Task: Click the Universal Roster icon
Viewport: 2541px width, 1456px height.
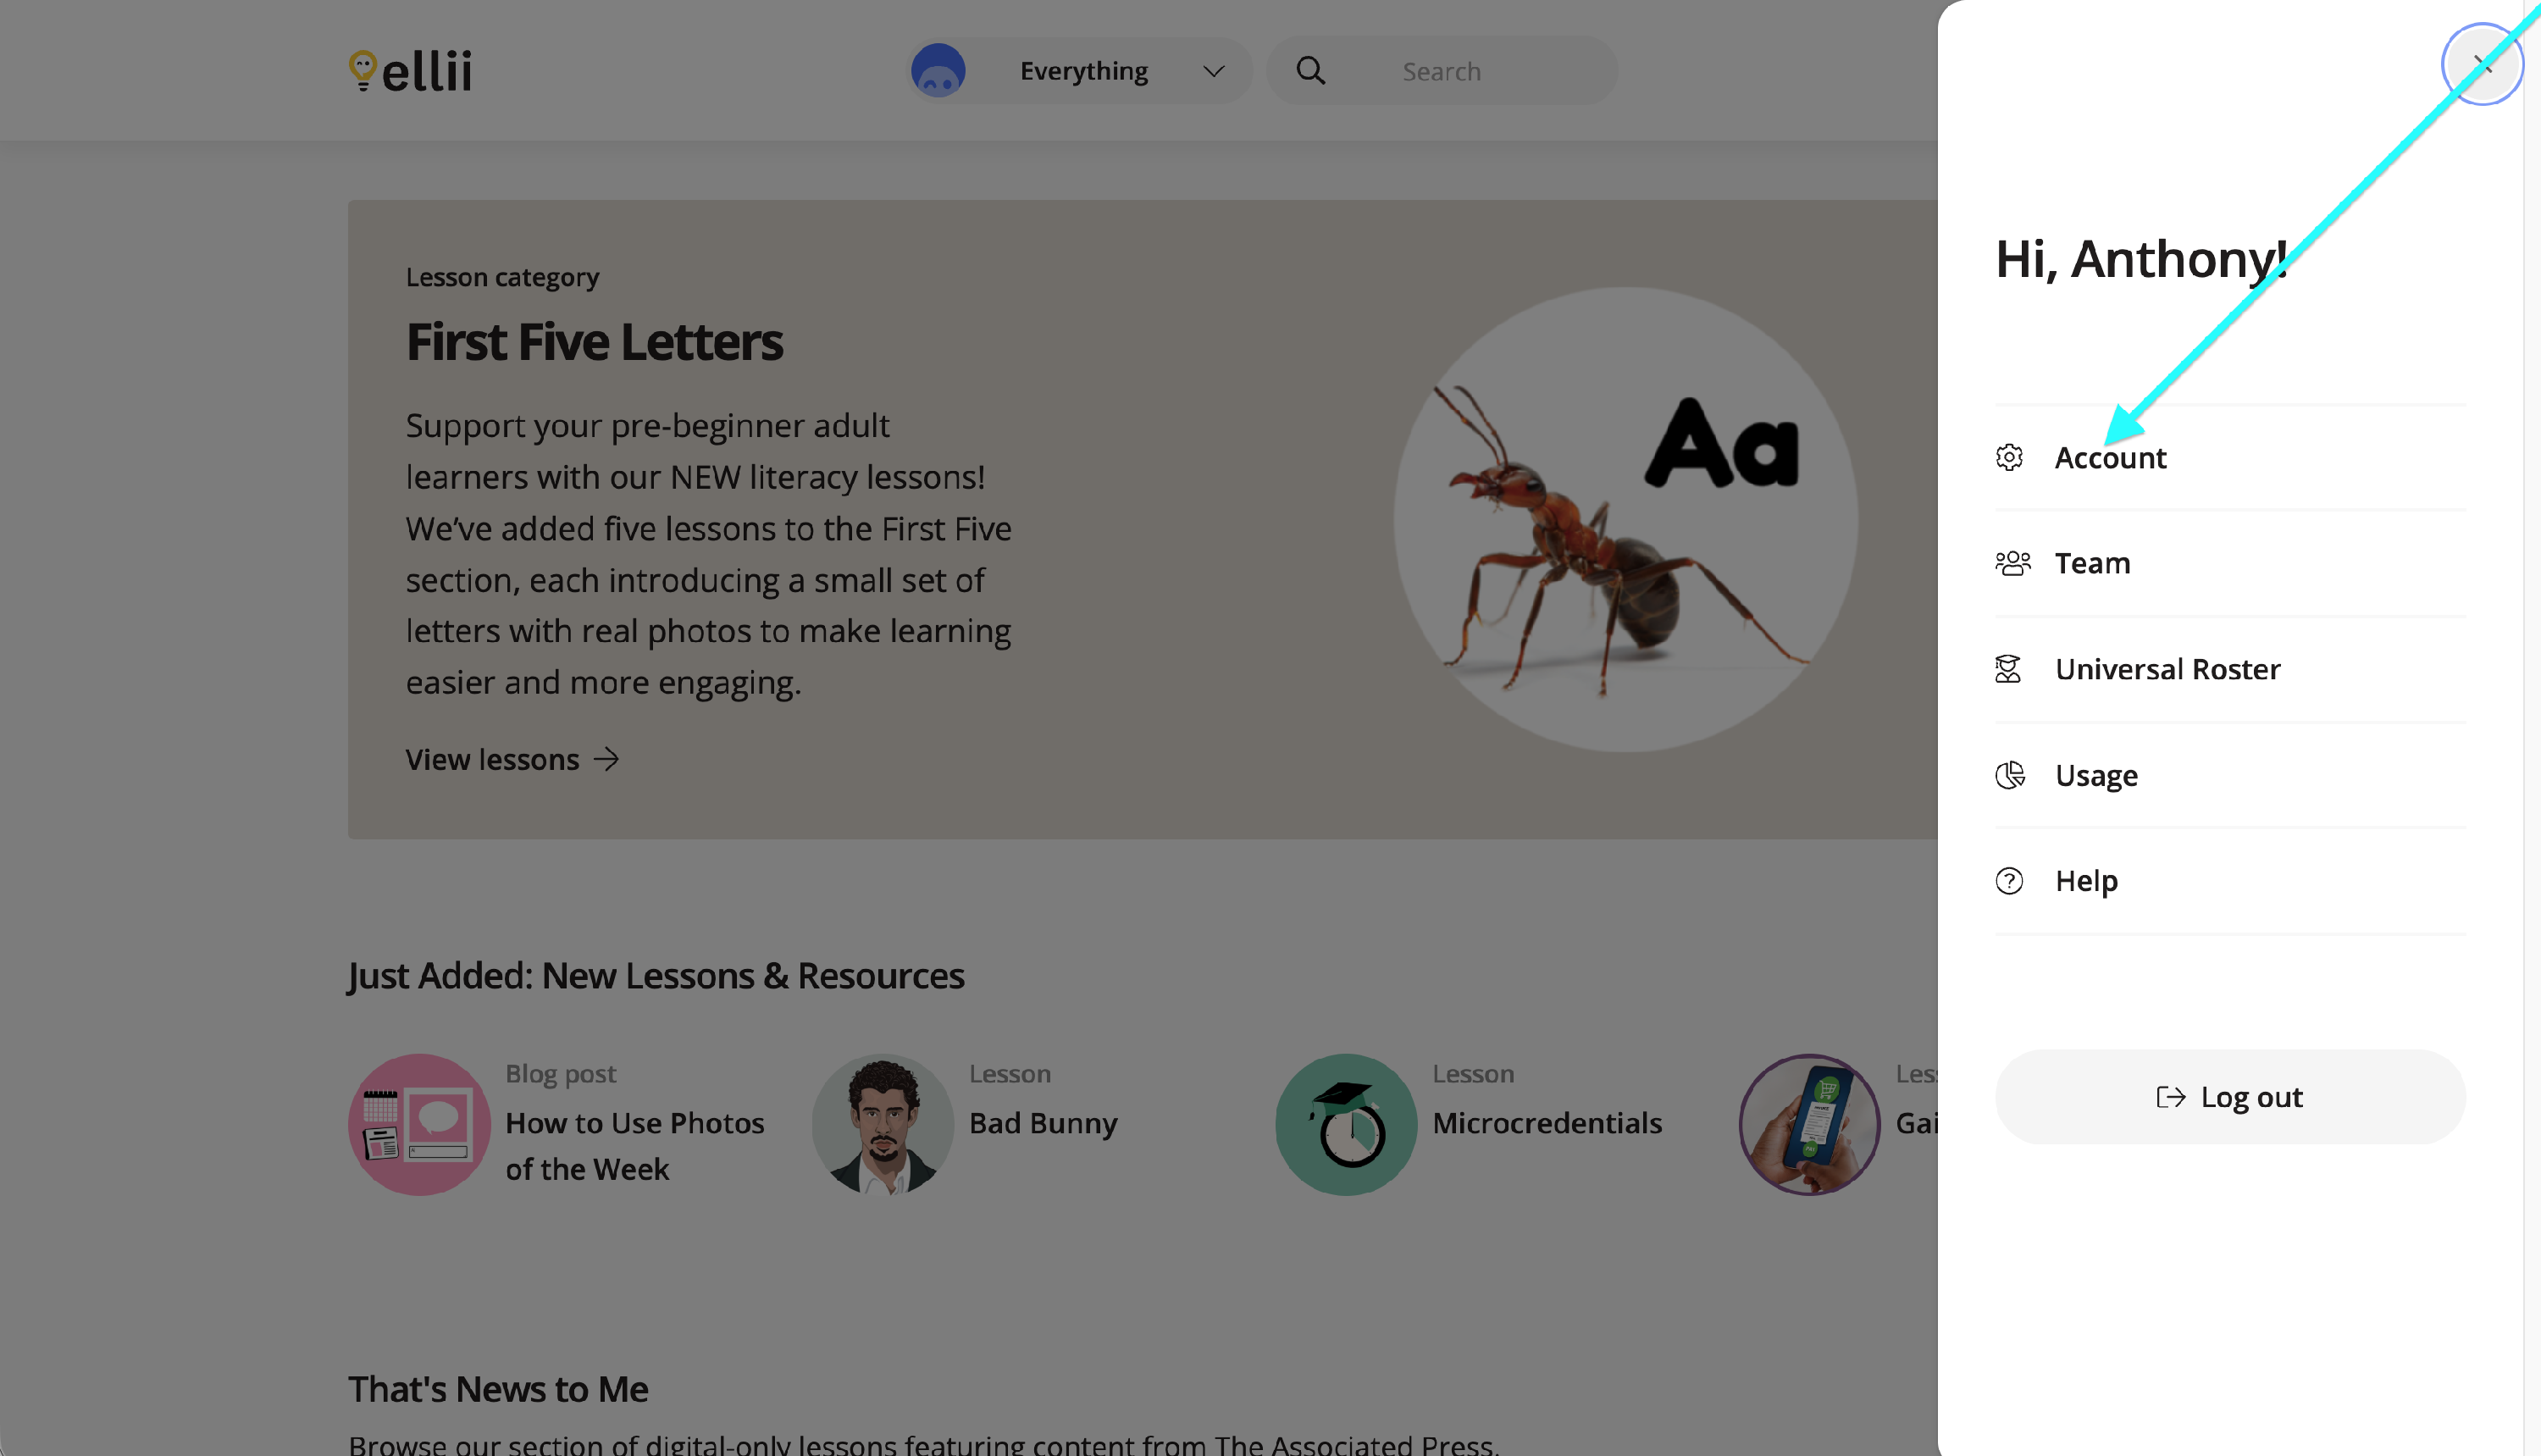Action: (x=2008, y=669)
